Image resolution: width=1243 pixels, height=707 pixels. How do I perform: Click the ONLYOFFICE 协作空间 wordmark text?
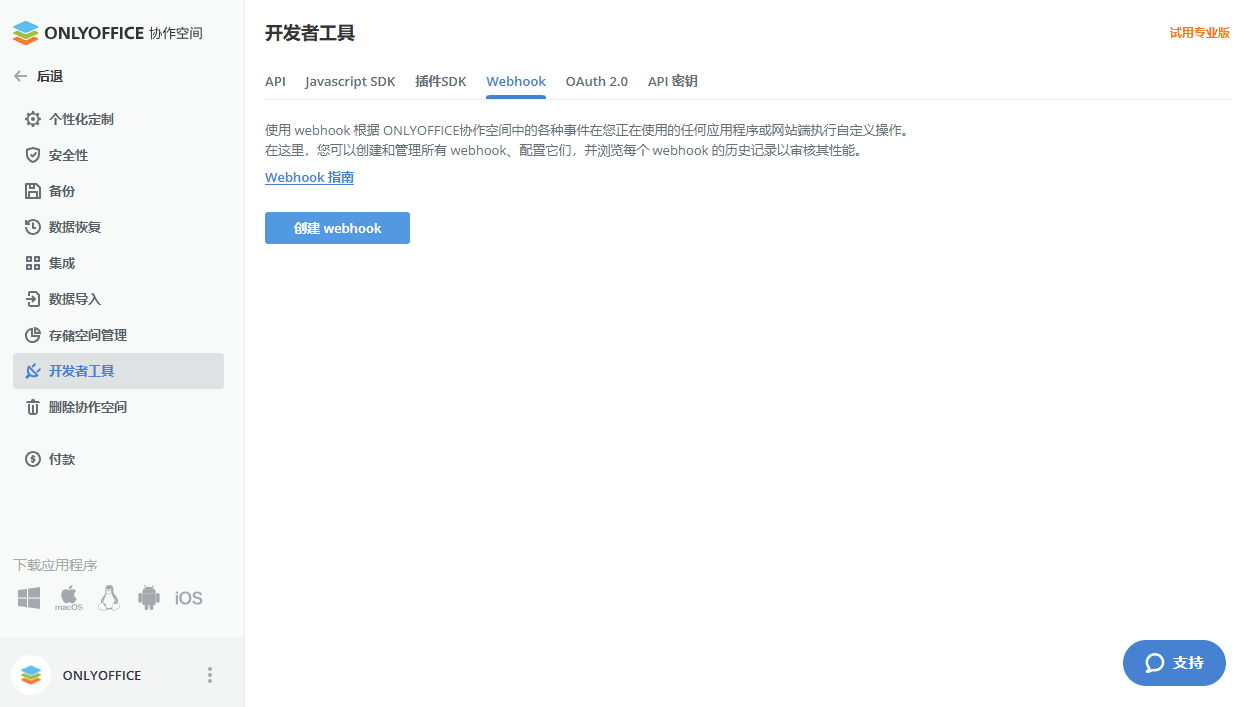(x=124, y=33)
